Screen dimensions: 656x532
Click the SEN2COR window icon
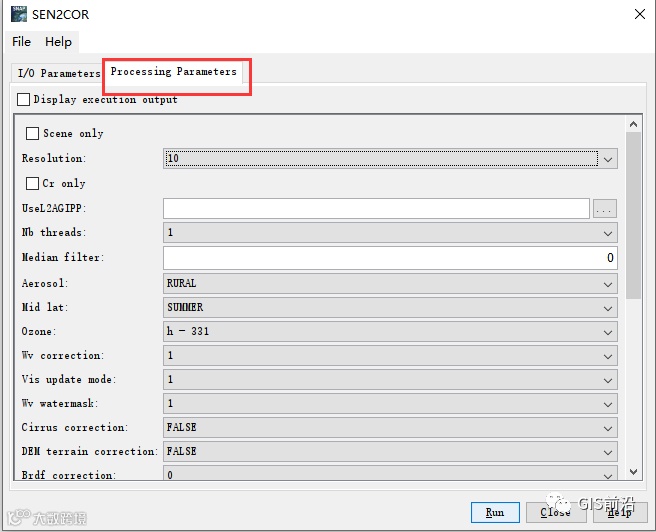coord(19,14)
